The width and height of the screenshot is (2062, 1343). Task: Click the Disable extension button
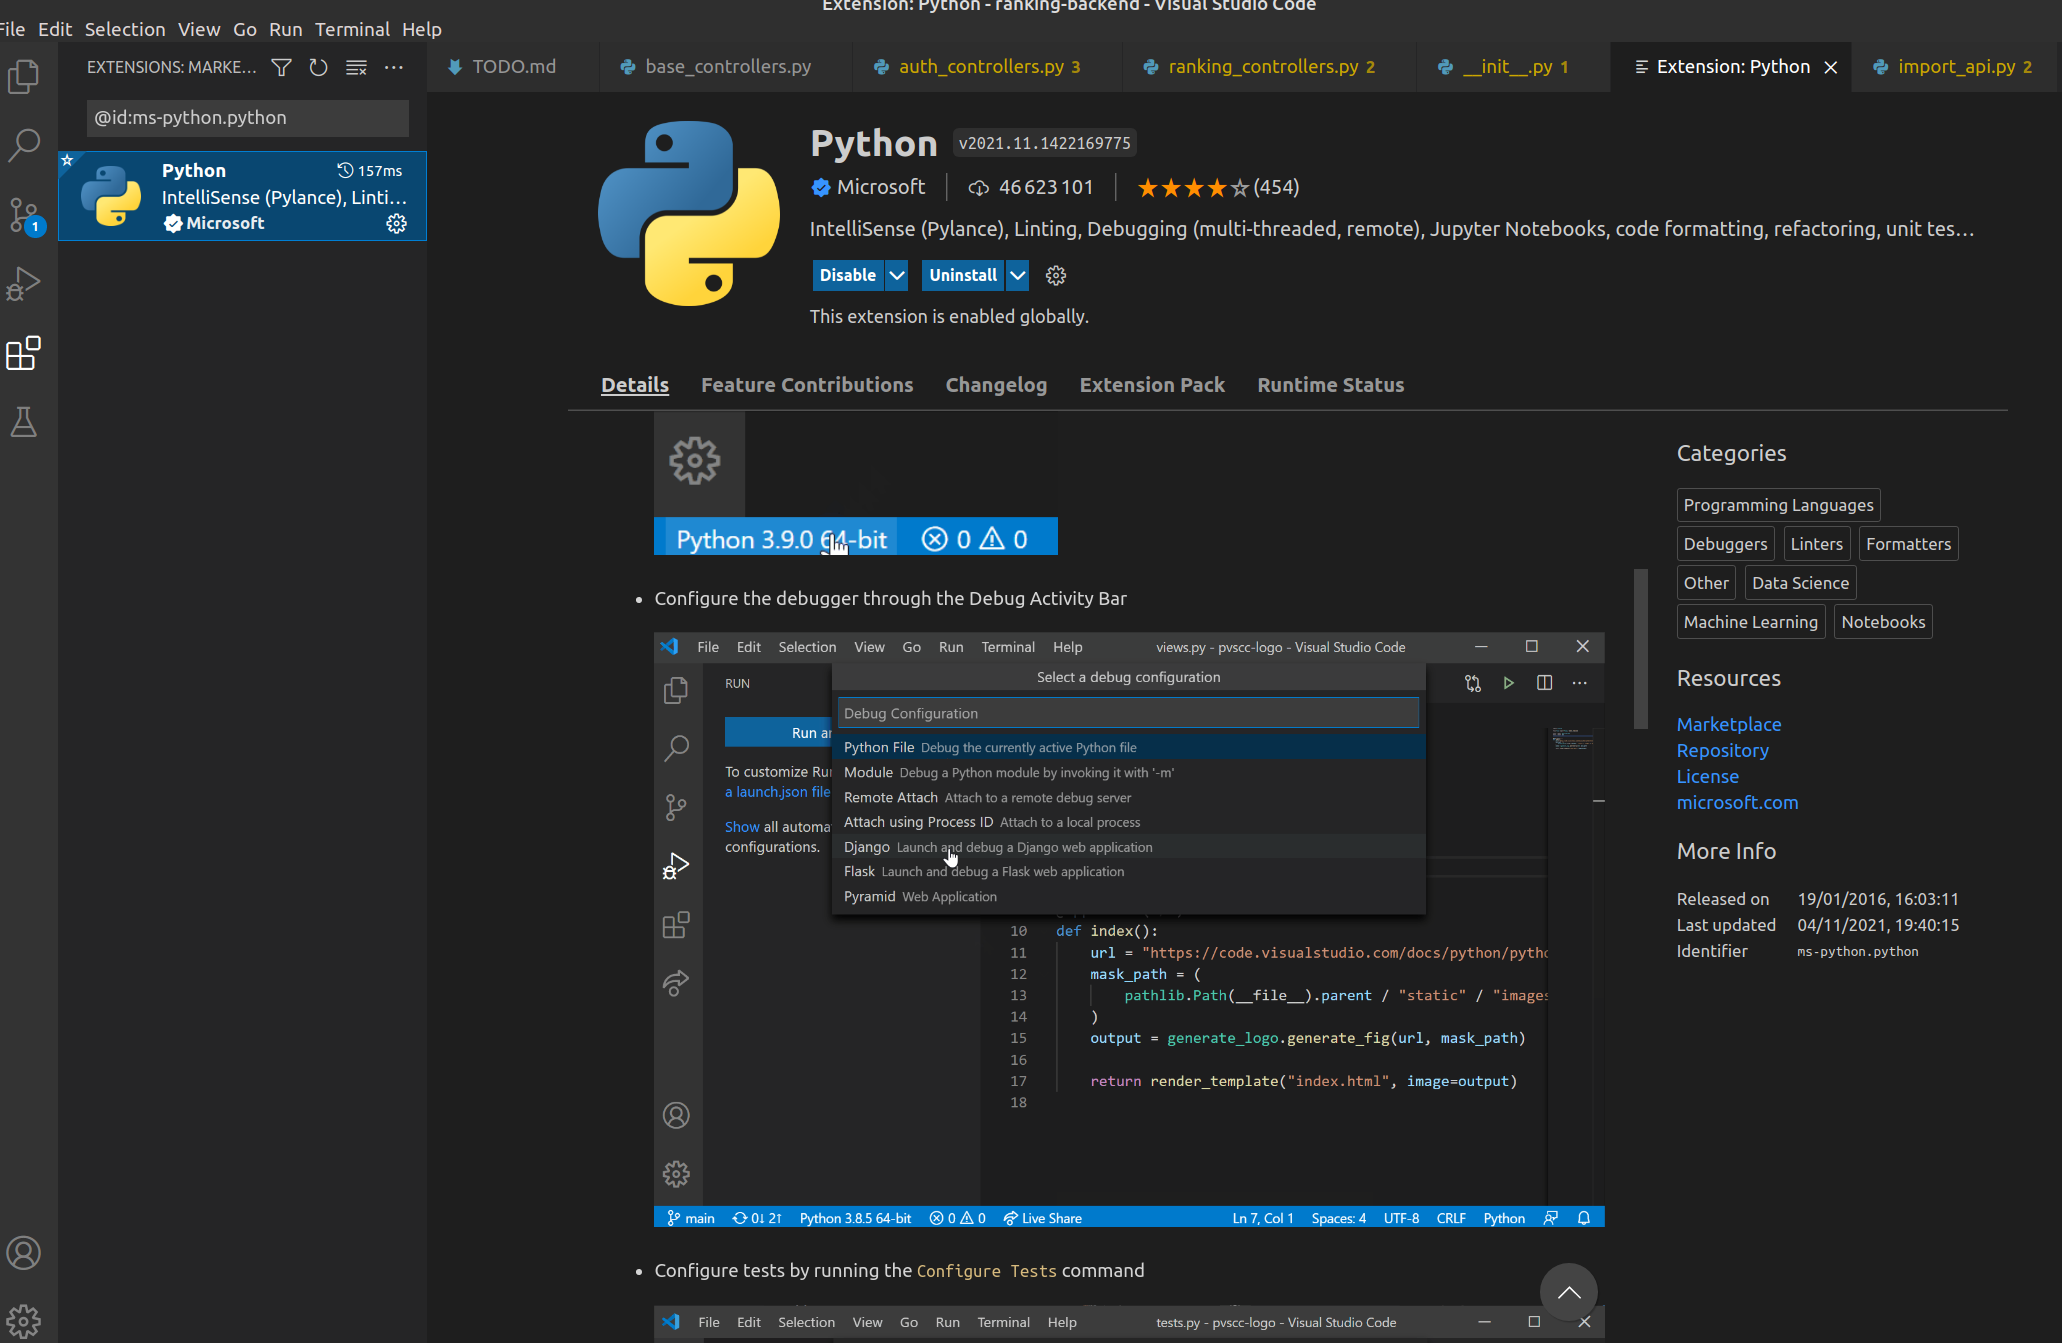(847, 275)
